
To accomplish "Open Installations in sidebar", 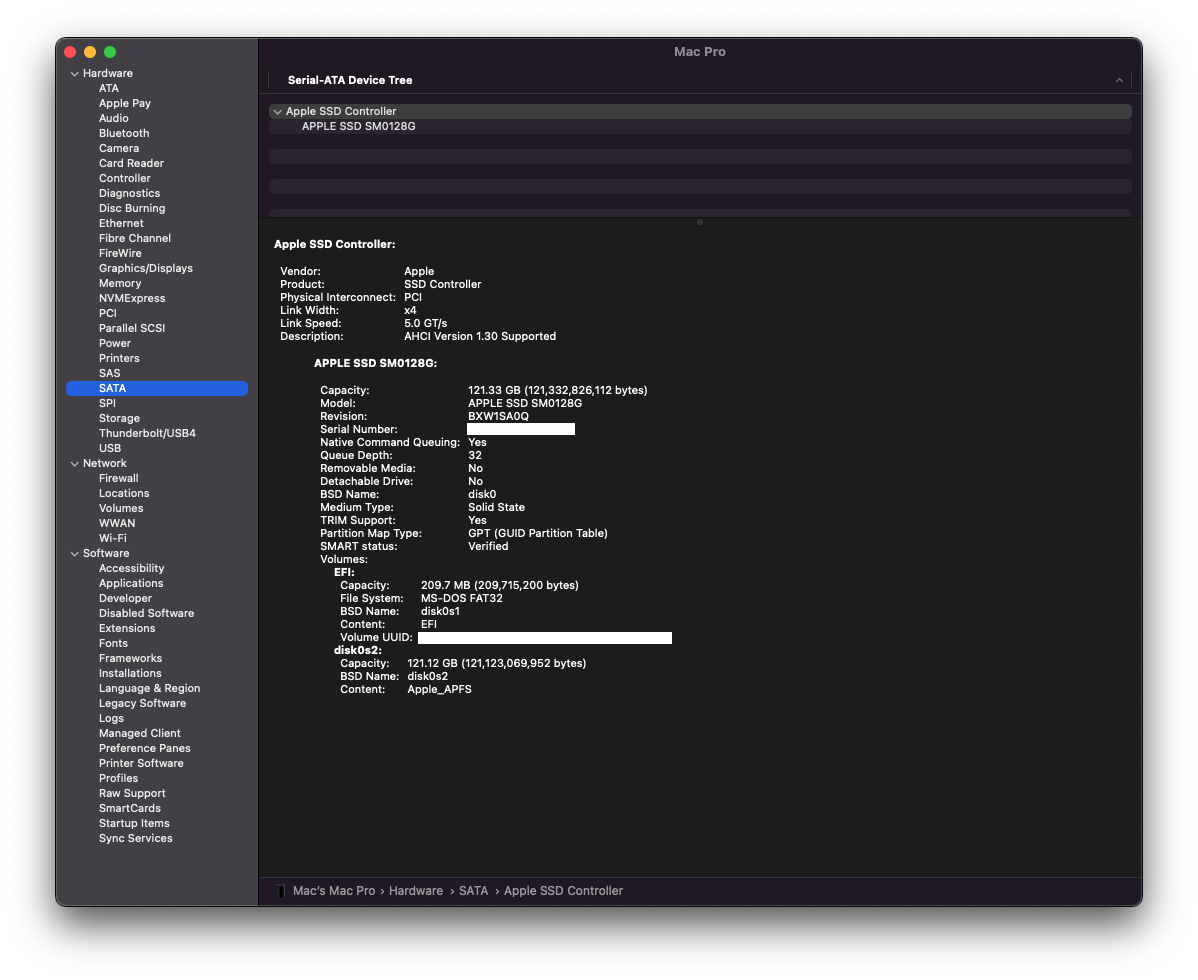I will [130, 673].
